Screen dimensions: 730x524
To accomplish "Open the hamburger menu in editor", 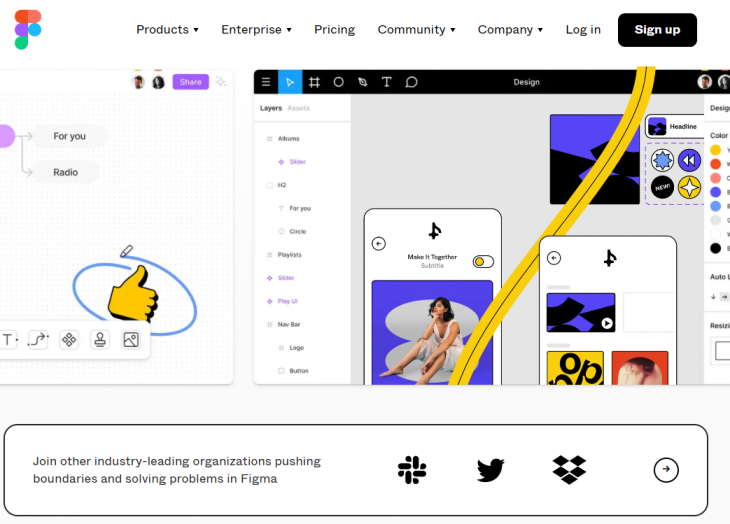I will (266, 82).
